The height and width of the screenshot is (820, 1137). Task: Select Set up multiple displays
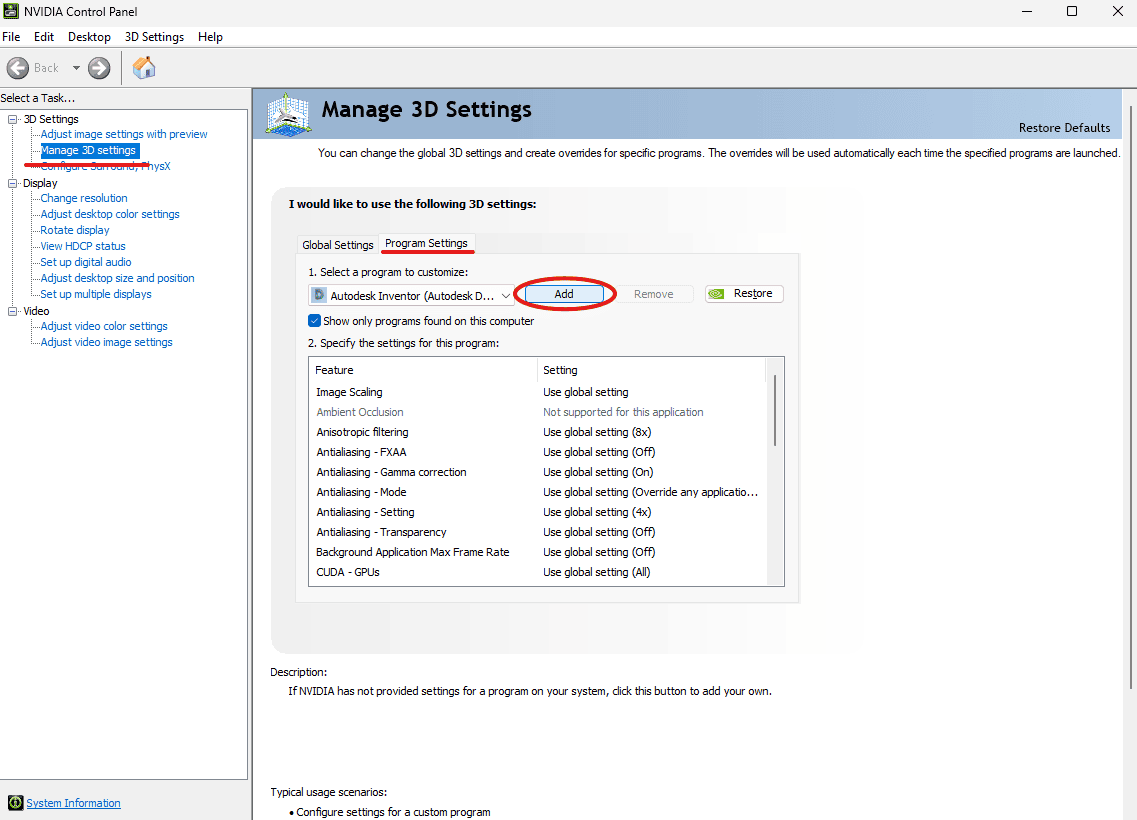coord(96,294)
